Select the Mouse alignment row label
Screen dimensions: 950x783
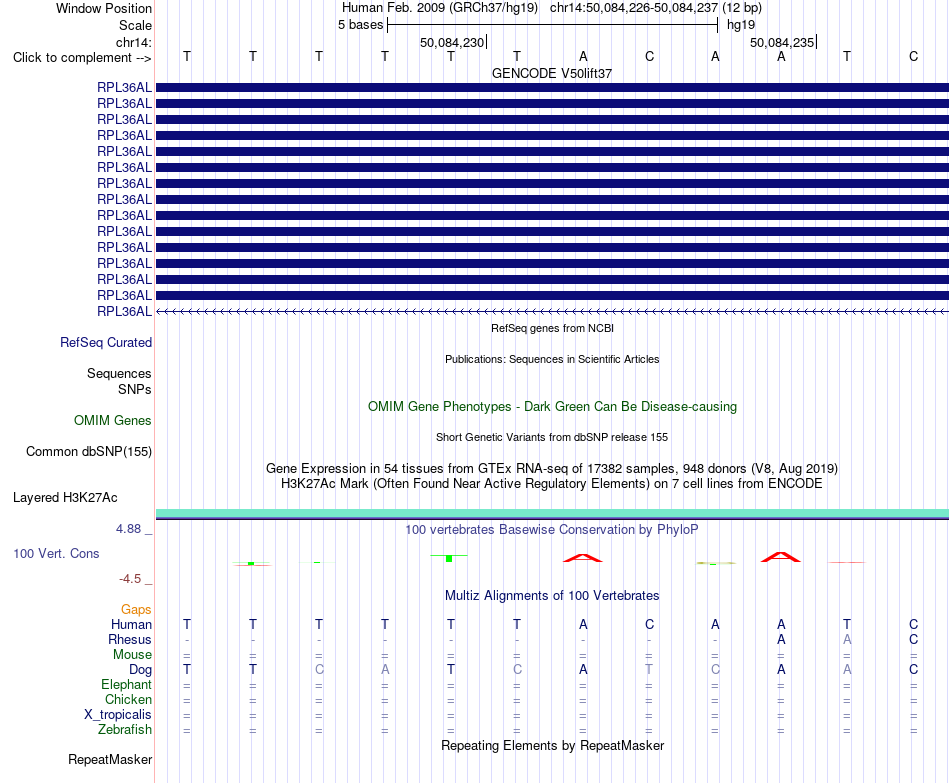coord(132,655)
